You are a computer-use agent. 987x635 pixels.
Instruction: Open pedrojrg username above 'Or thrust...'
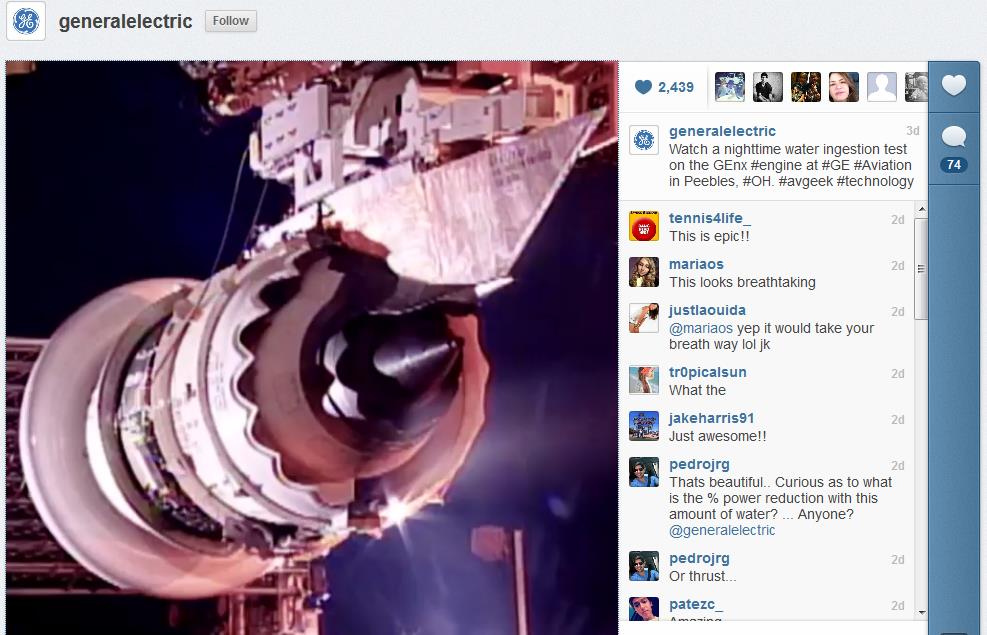[x=699, y=558]
